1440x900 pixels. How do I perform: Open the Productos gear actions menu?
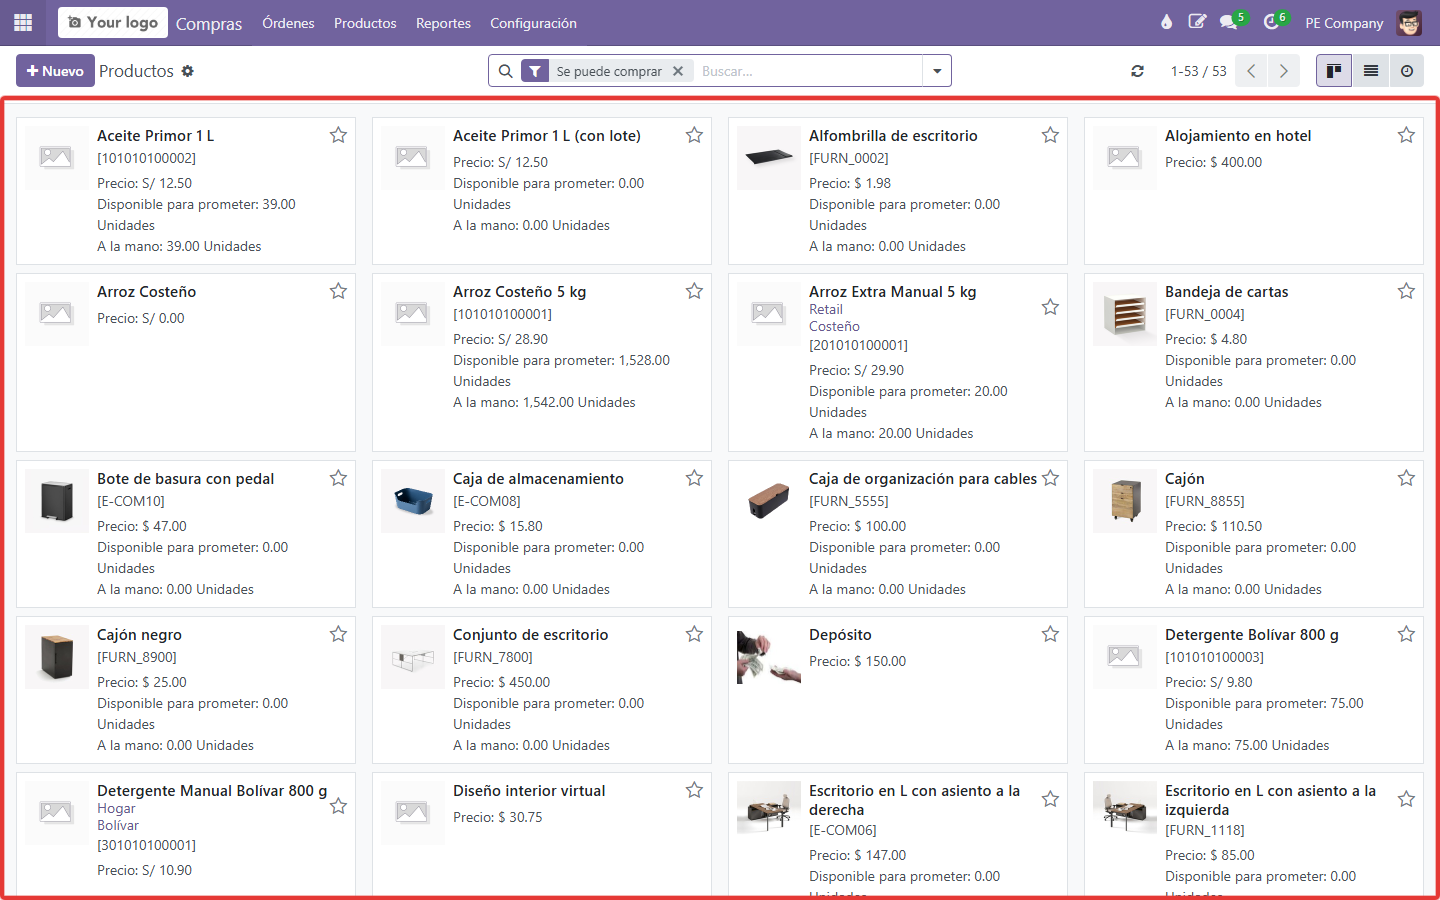tap(187, 71)
